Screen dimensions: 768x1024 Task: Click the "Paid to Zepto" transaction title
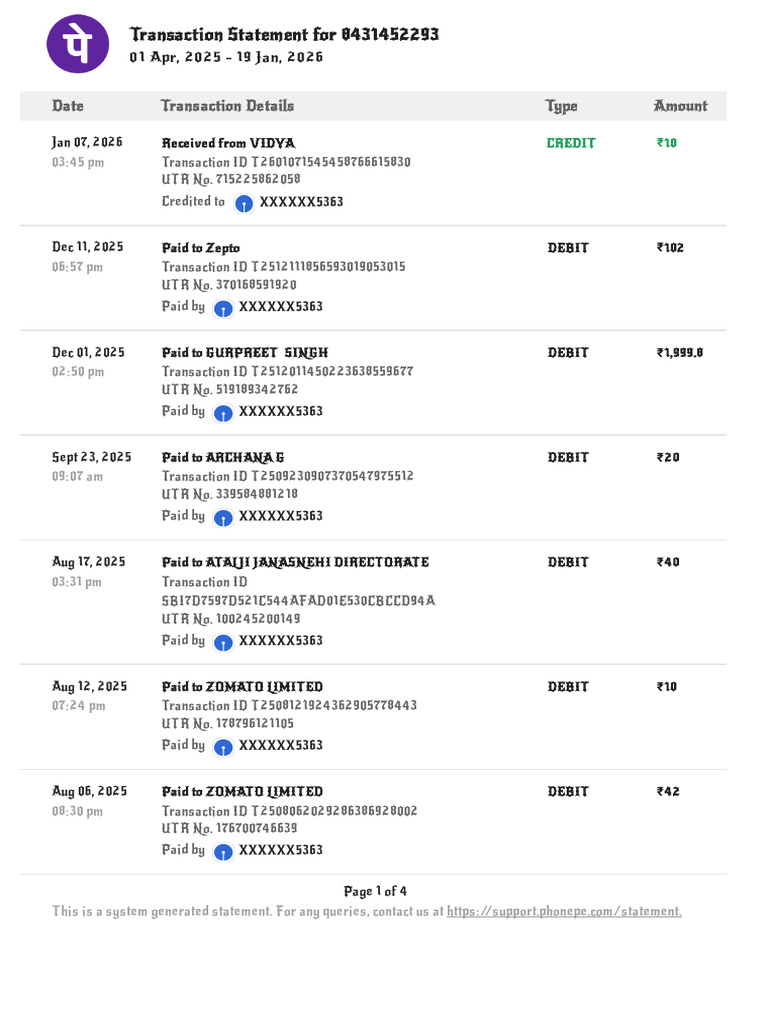click(x=201, y=248)
